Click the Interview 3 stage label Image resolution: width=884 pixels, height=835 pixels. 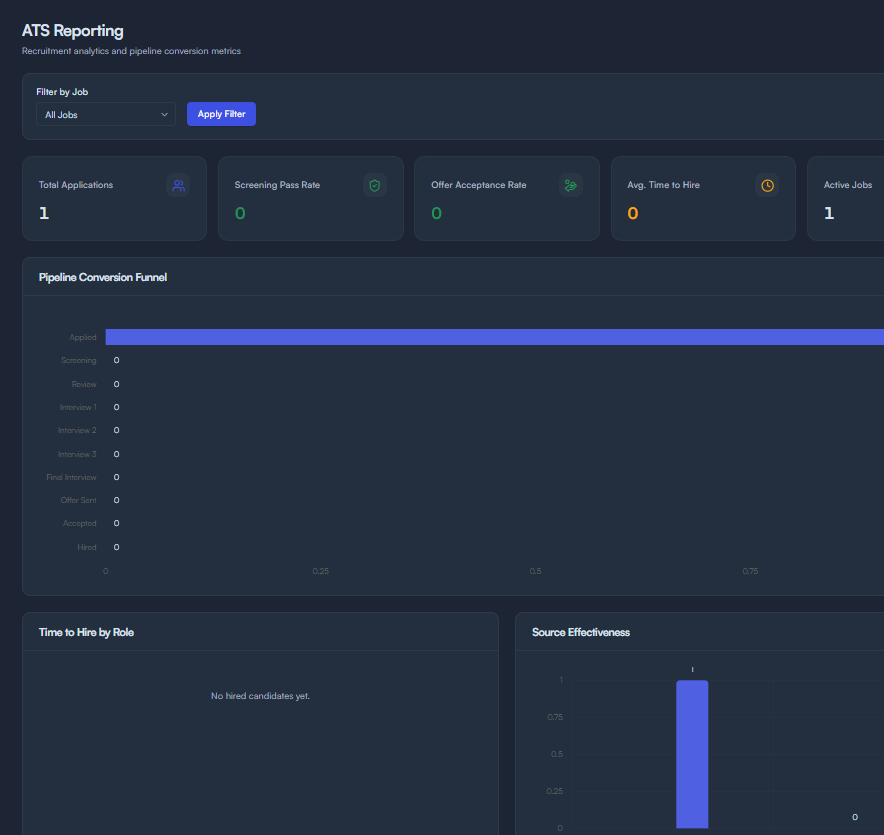pyautogui.click(x=77, y=454)
